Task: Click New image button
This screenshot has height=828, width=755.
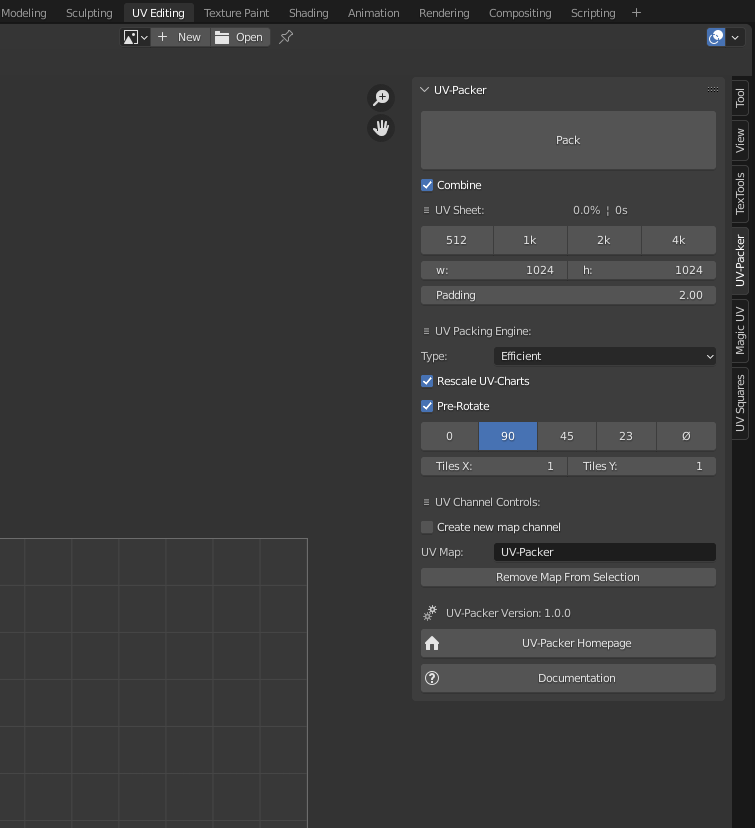Action: [181, 37]
